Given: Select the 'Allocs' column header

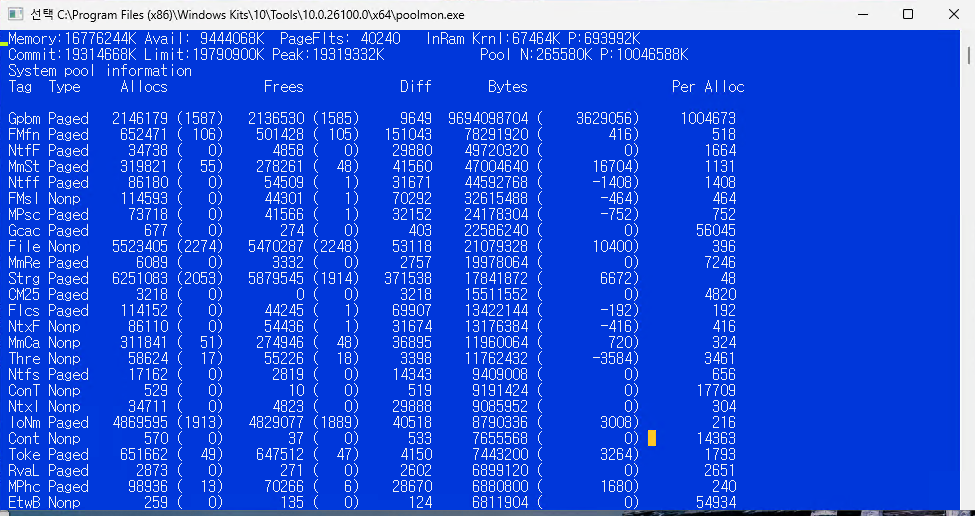Looking at the screenshot, I should pyautogui.click(x=144, y=86).
